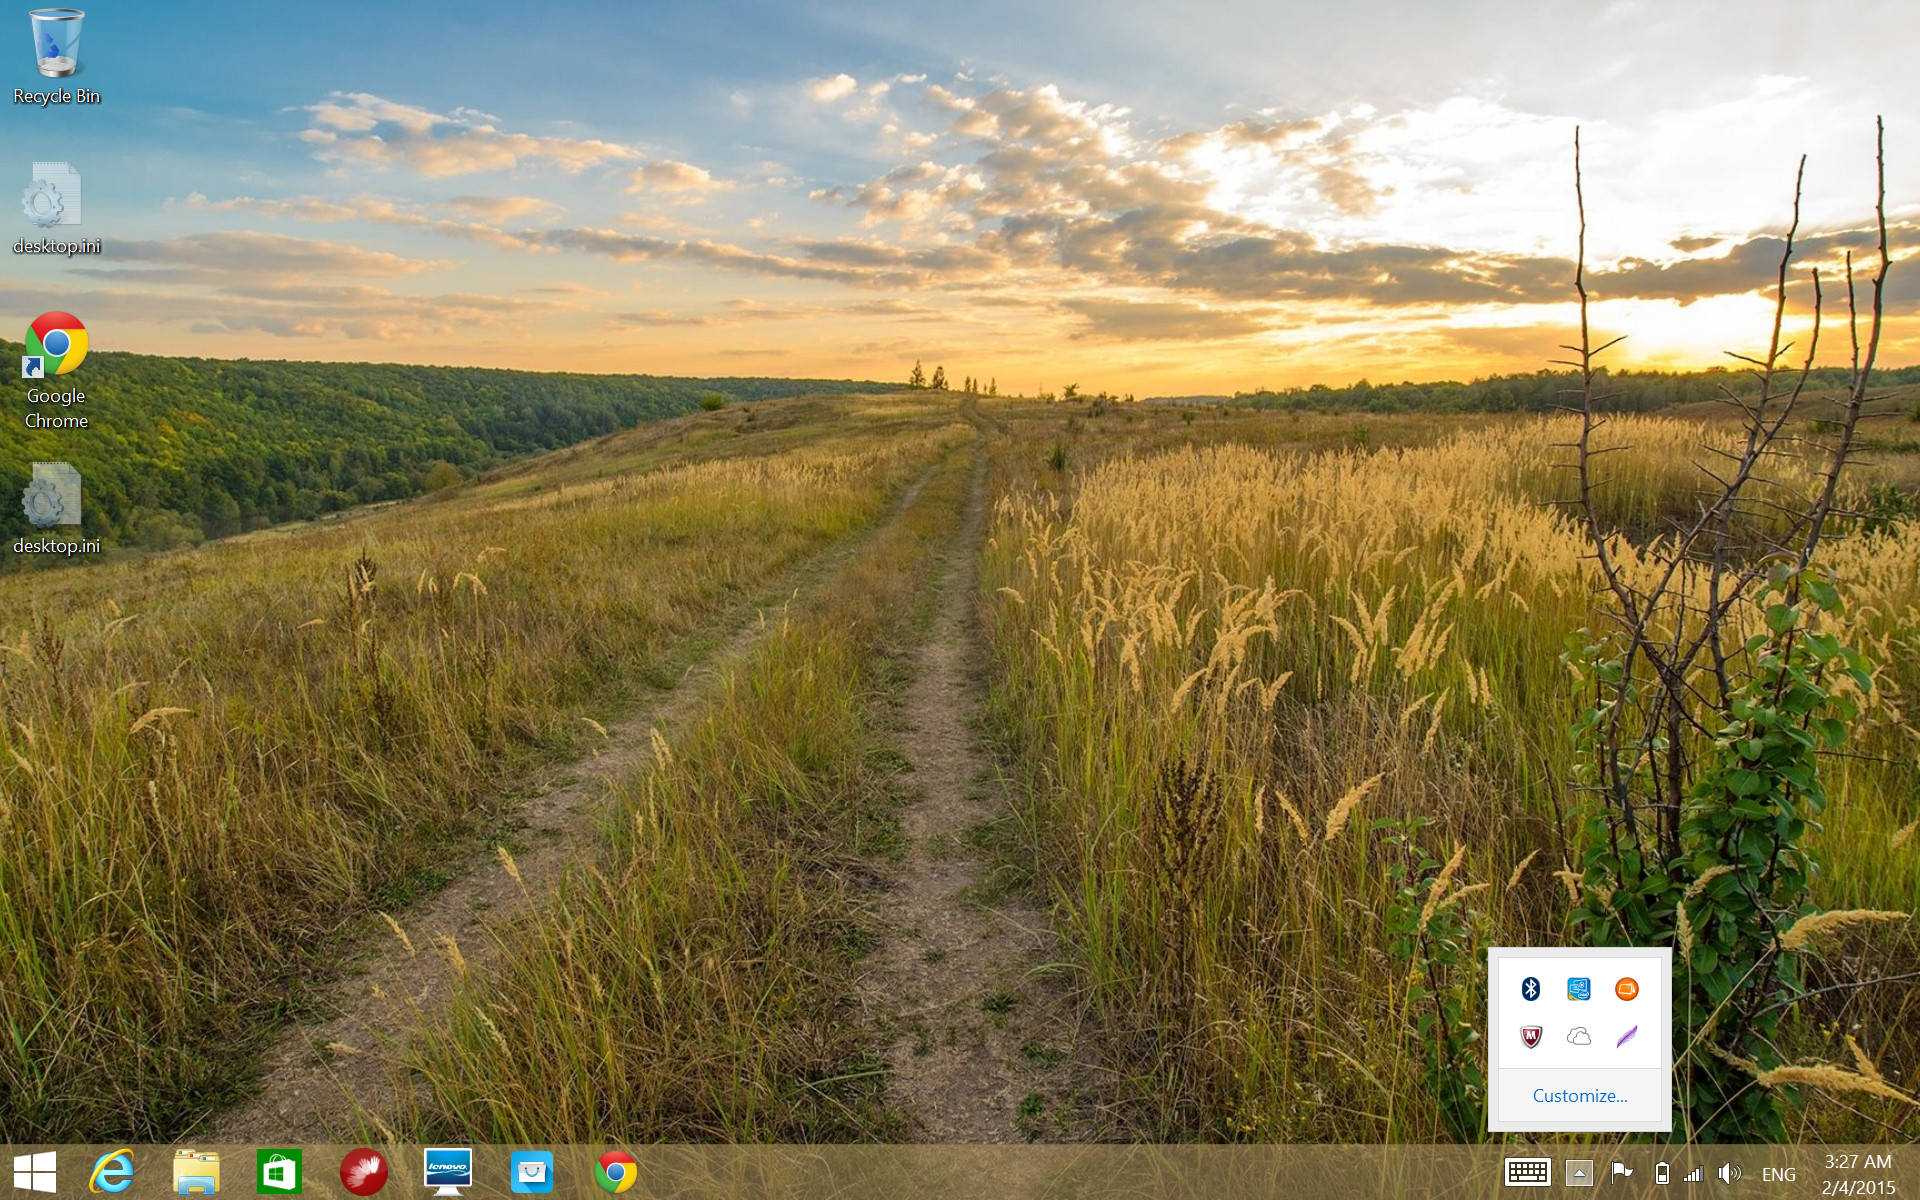Open the Intel graphics tray icon
The height and width of the screenshot is (1200, 1920).
pyautogui.click(x=1579, y=989)
